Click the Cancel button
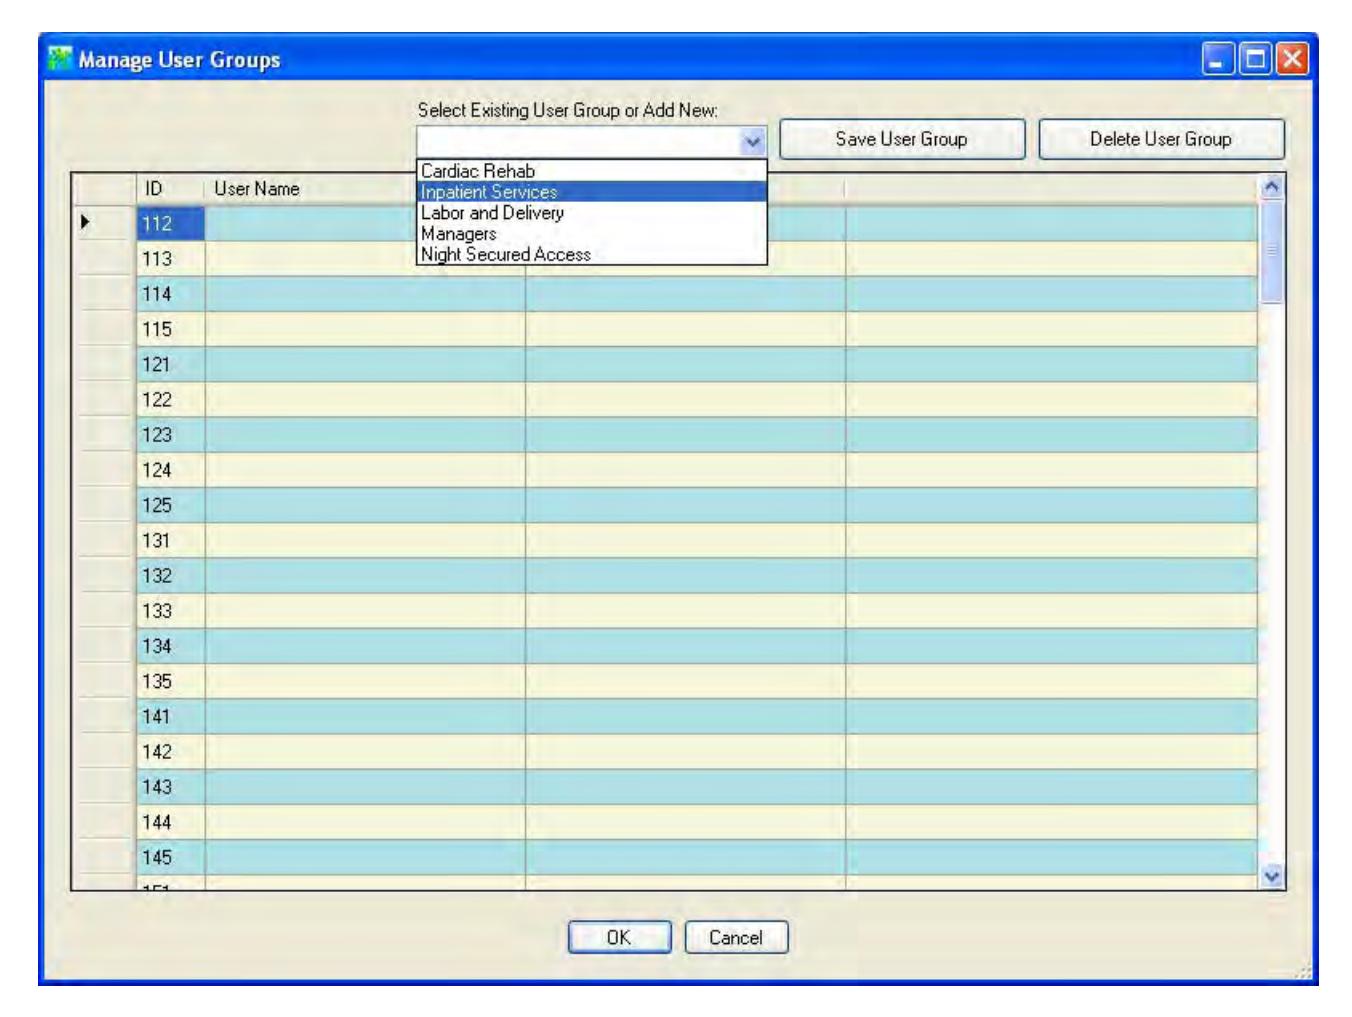The image size is (1352, 1017). (x=736, y=937)
